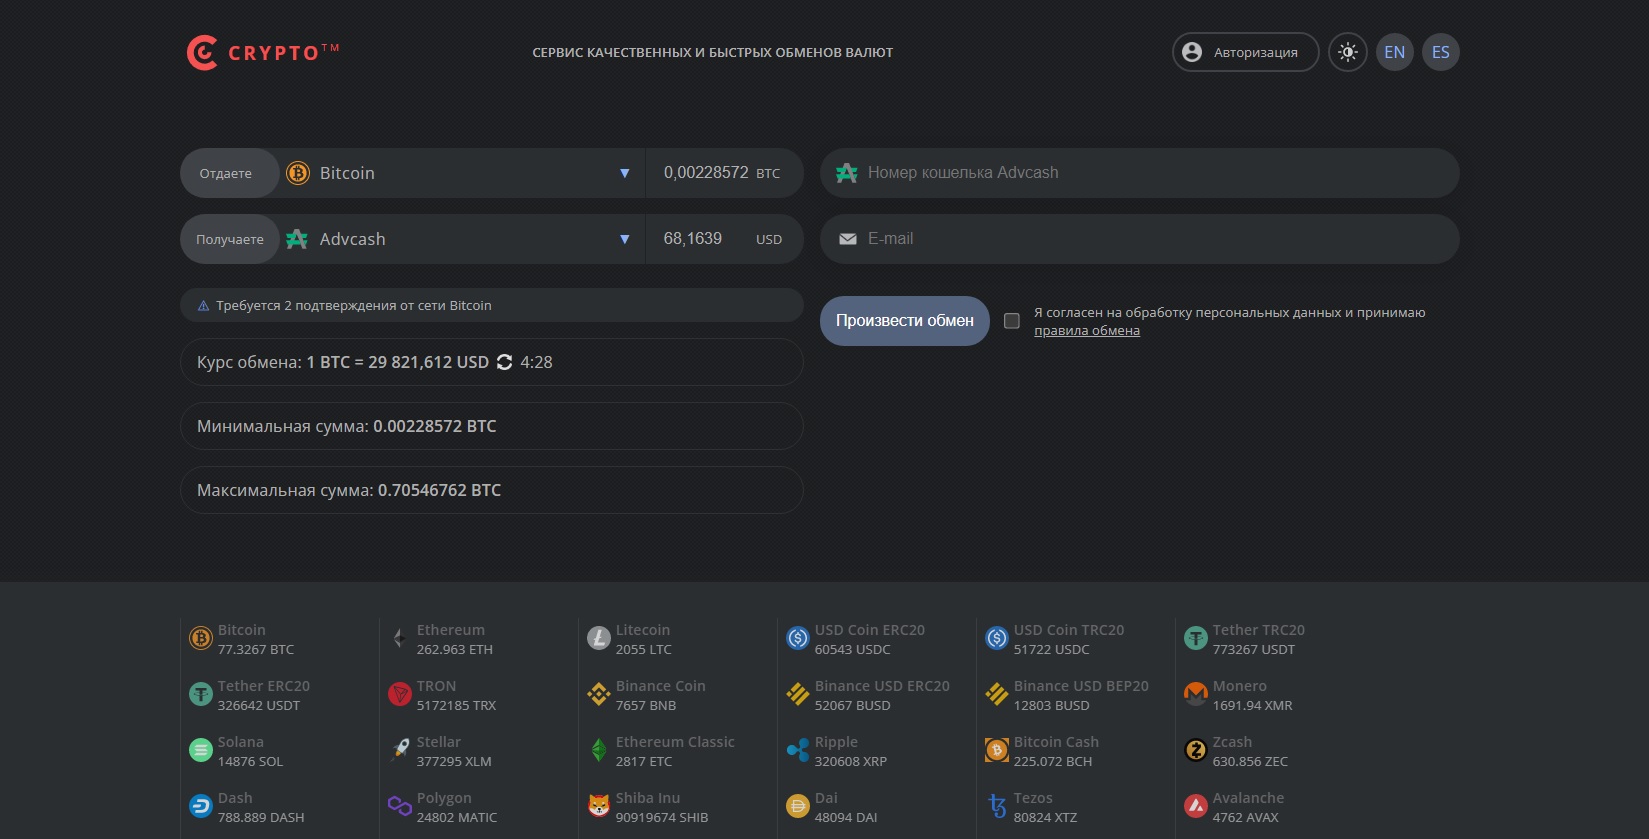The height and width of the screenshot is (839, 1649).
Task: Click the warning triangle confirmation icon
Action: 204,306
